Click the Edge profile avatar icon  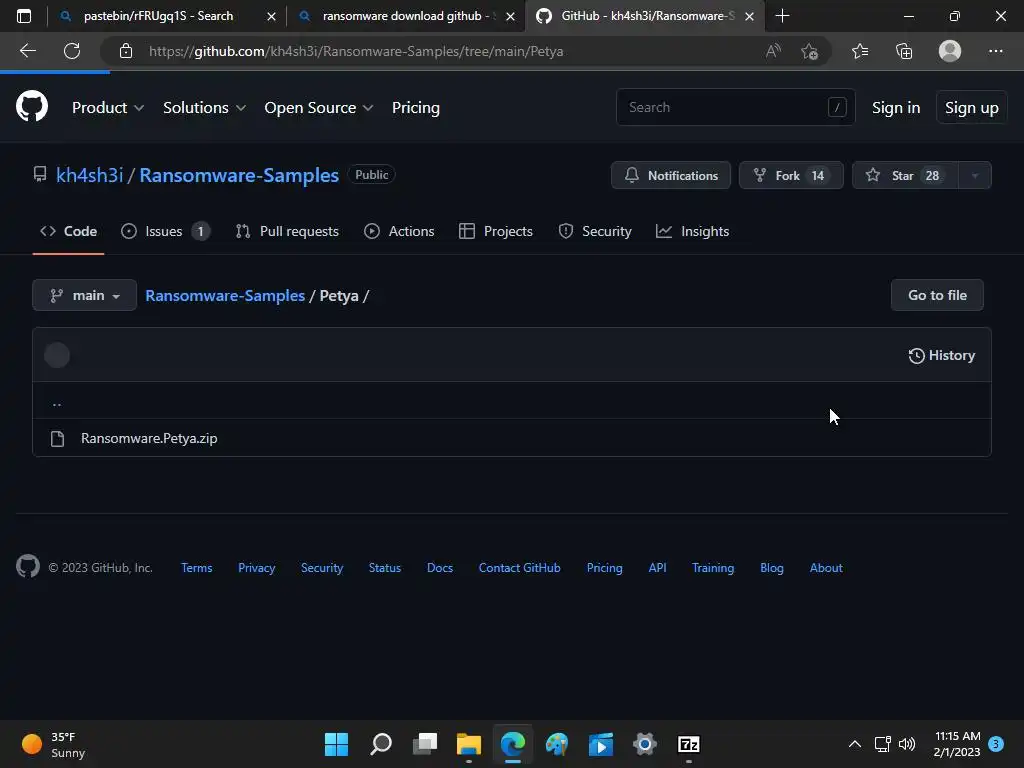pos(950,51)
